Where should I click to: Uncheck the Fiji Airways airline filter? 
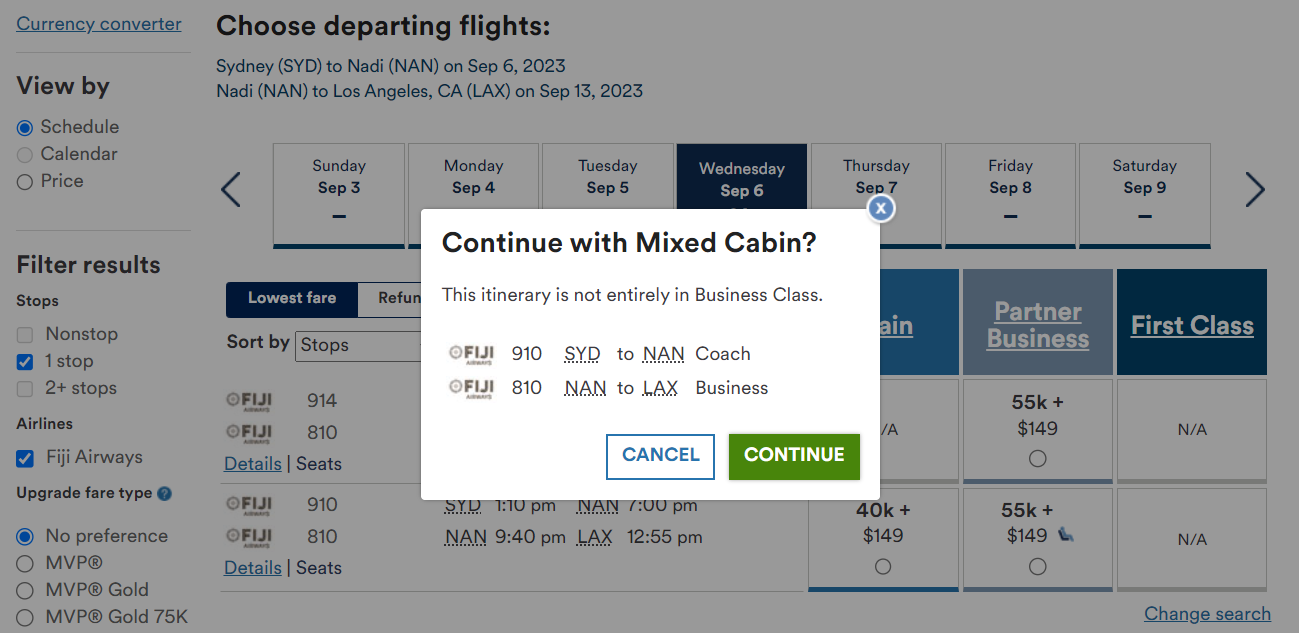(x=26, y=457)
